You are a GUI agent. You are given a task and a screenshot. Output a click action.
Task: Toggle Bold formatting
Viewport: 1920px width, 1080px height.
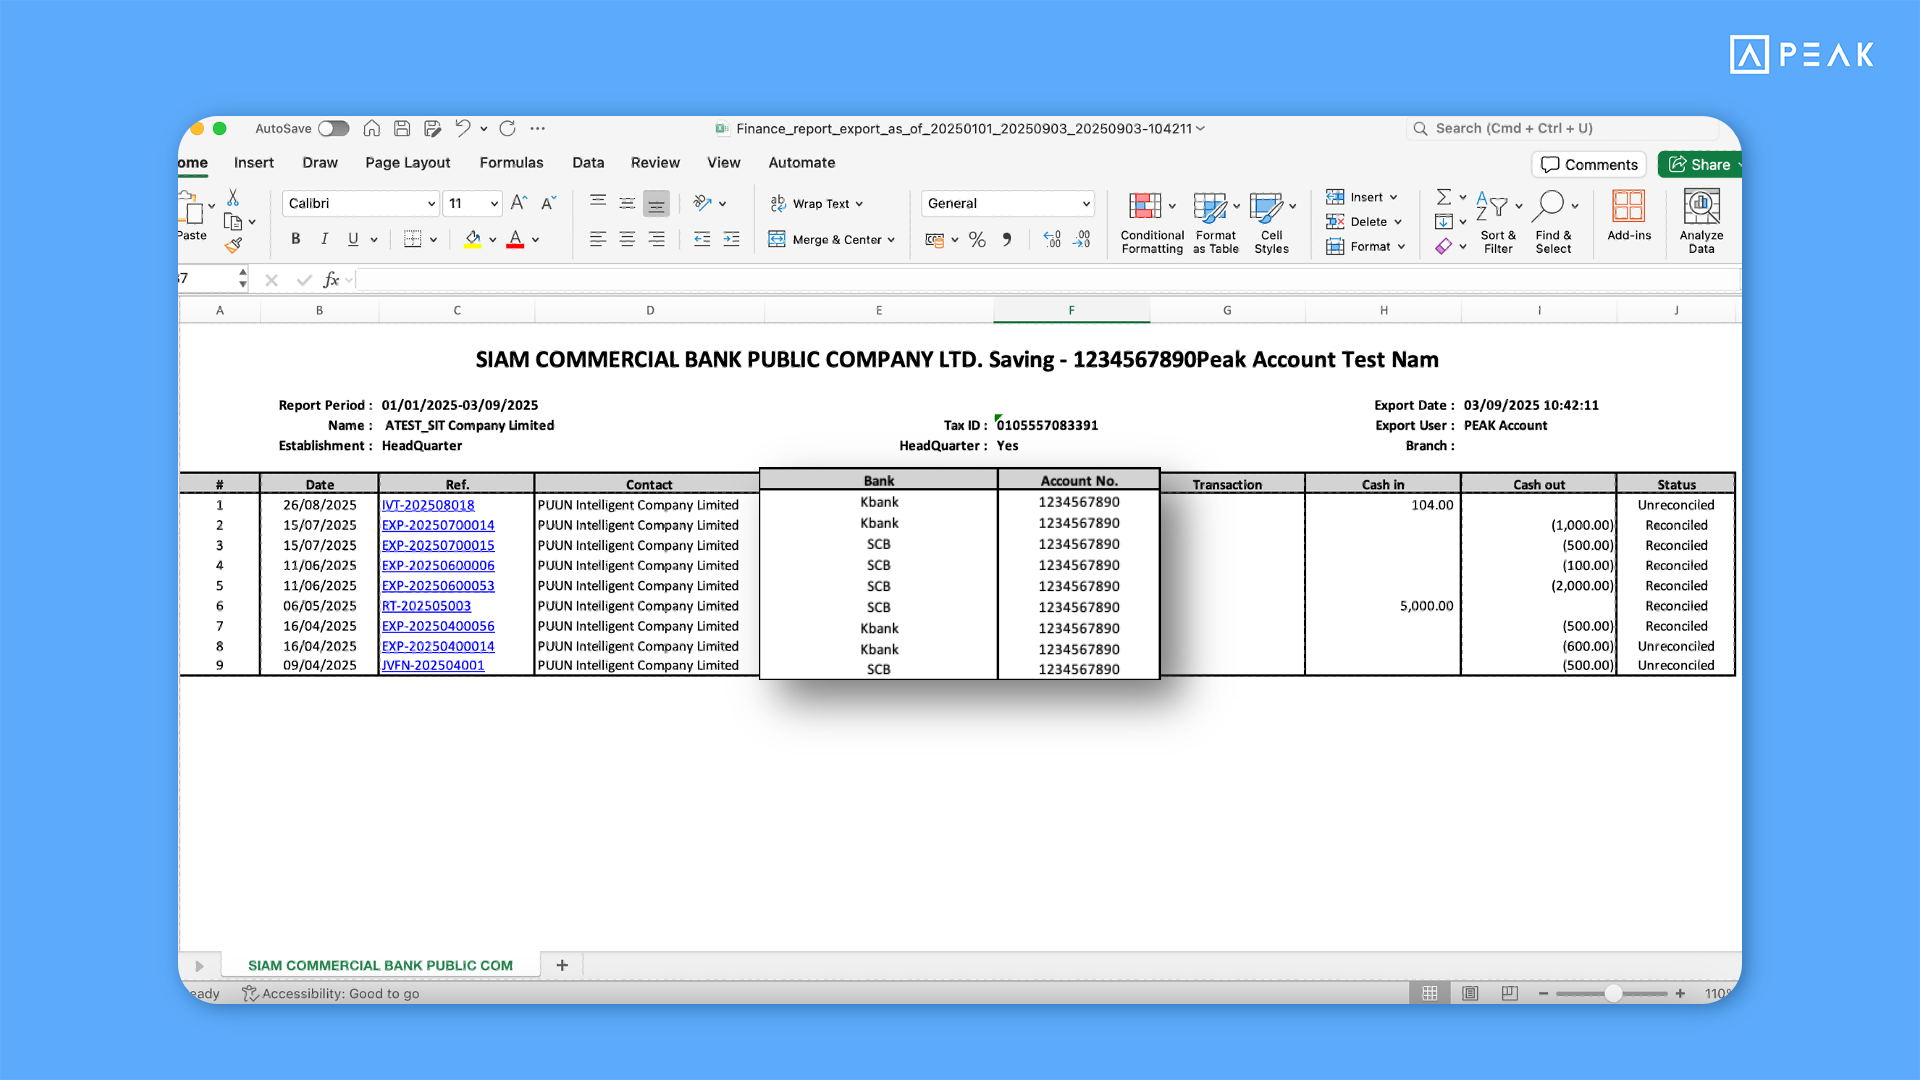coord(295,239)
